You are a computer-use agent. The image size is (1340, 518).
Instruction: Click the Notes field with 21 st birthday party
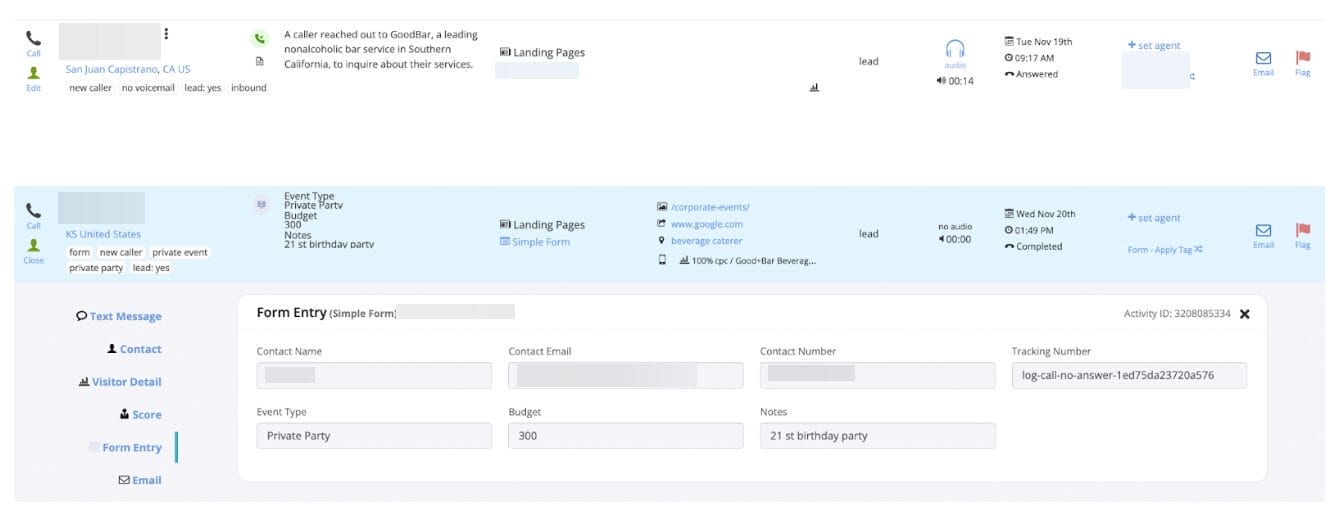pyautogui.click(x=877, y=436)
